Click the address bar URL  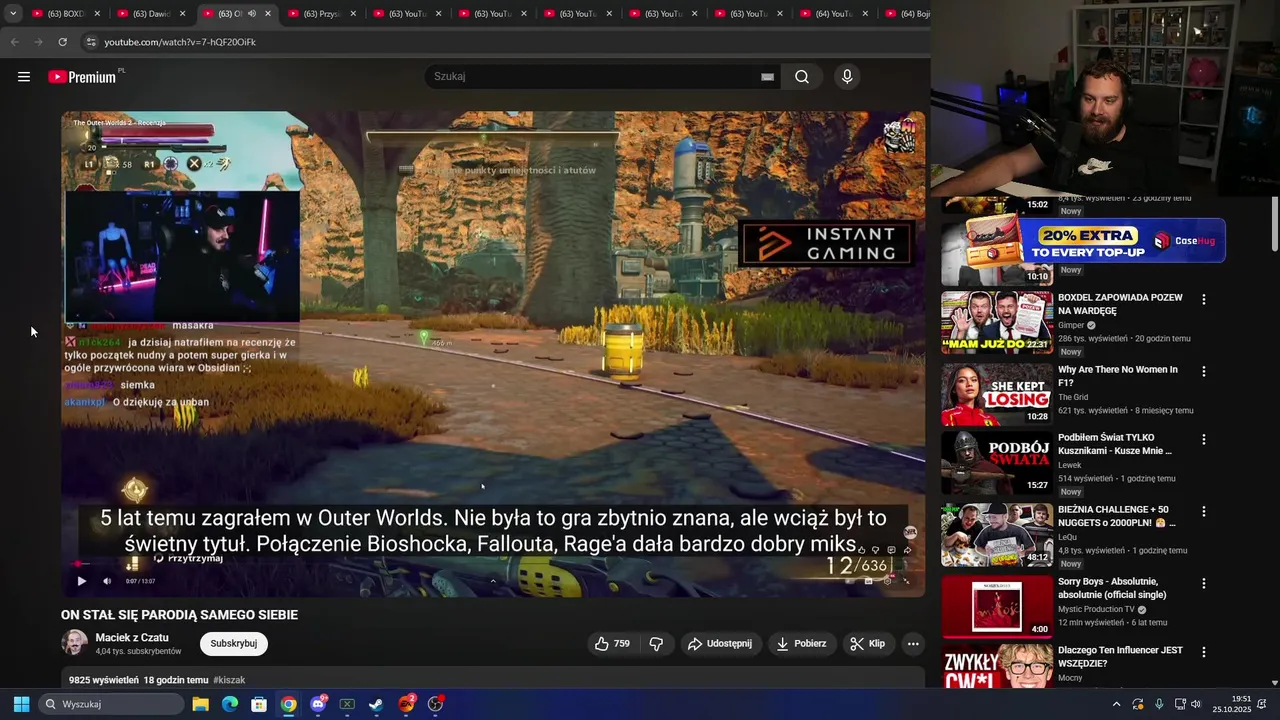tap(180, 42)
